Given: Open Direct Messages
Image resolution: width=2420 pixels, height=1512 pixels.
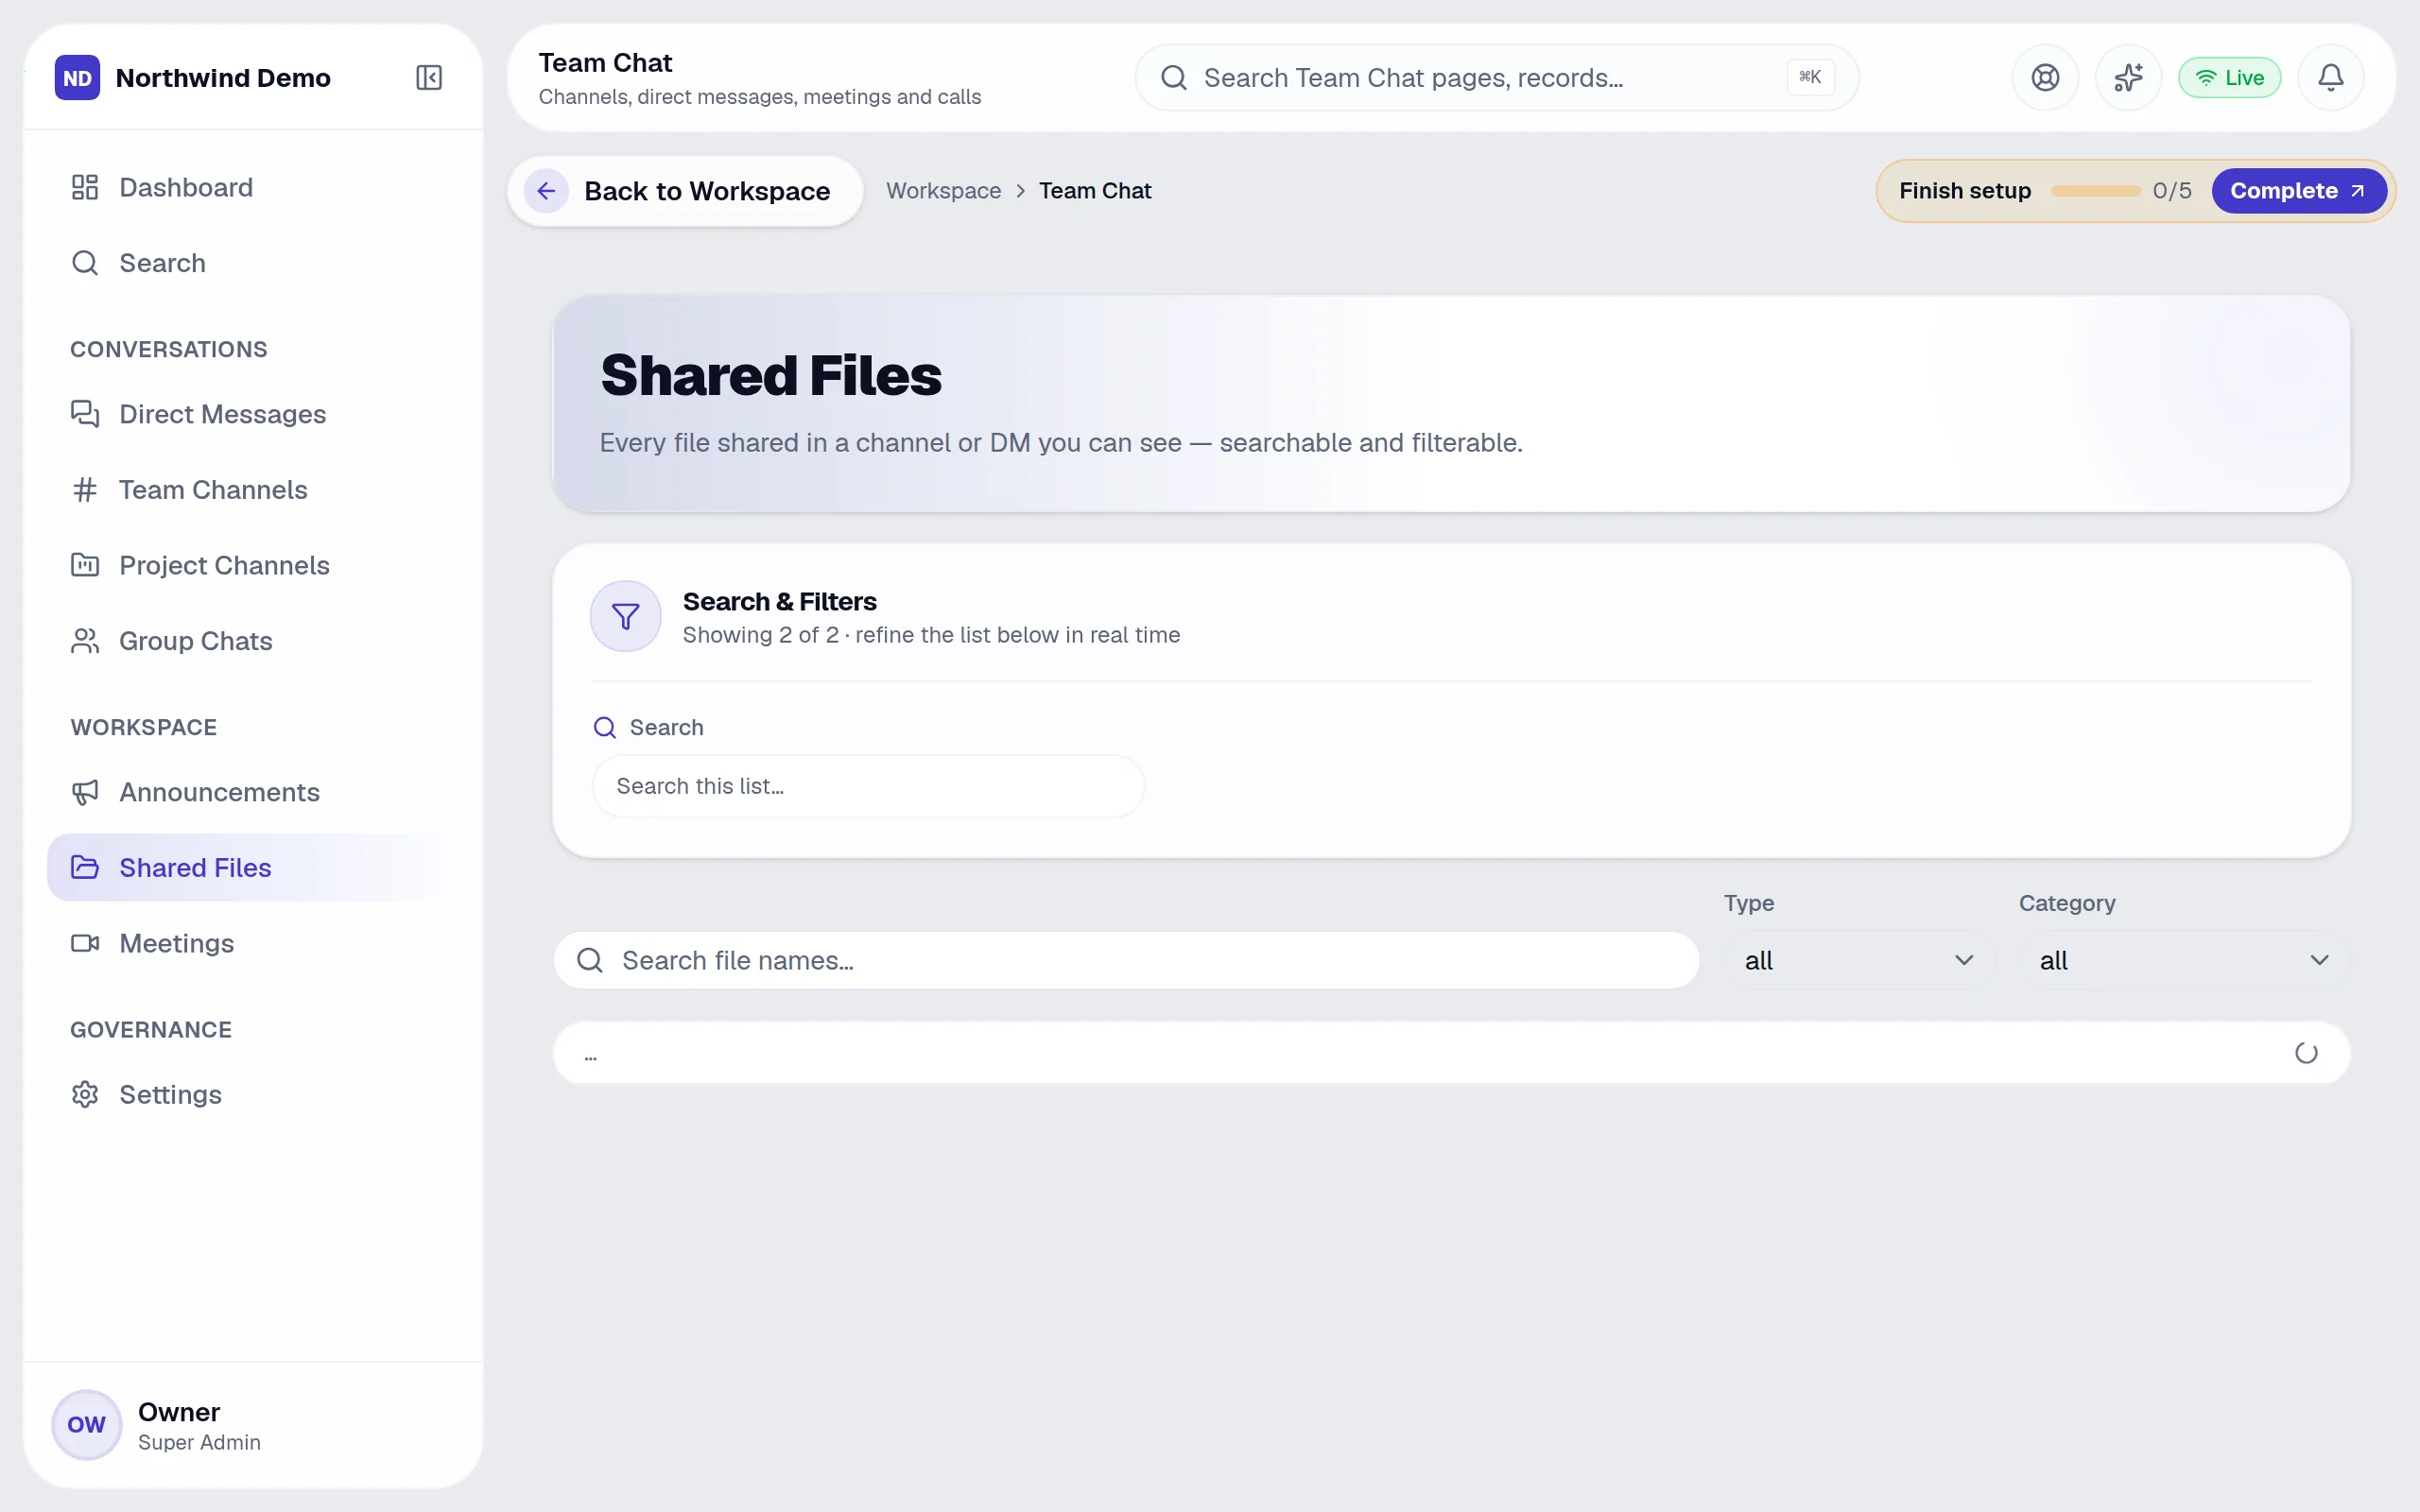Looking at the screenshot, I should (253, 414).
